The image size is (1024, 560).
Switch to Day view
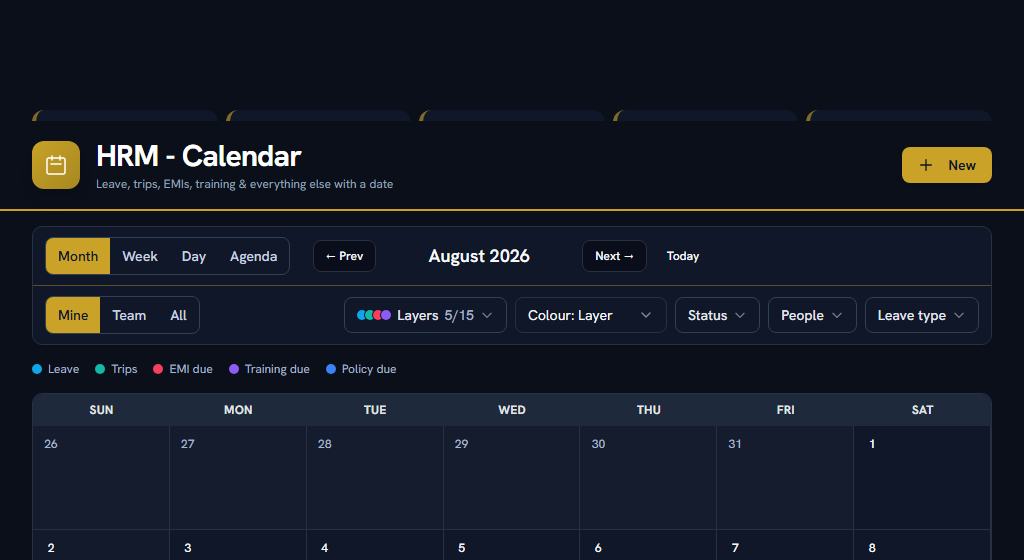pos(193,257)
